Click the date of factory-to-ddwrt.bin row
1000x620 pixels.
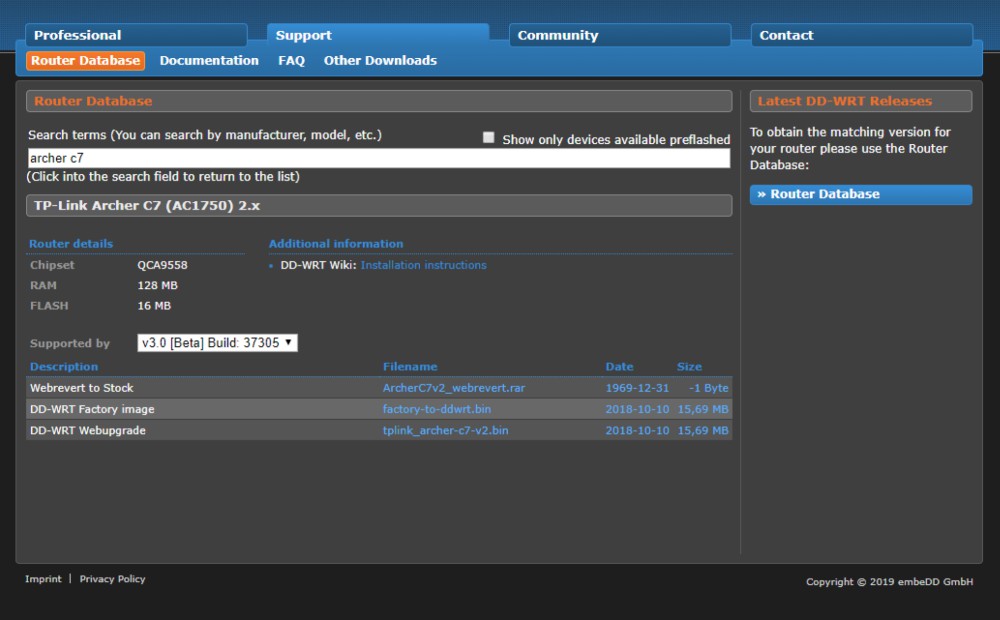tap(637, 409)
